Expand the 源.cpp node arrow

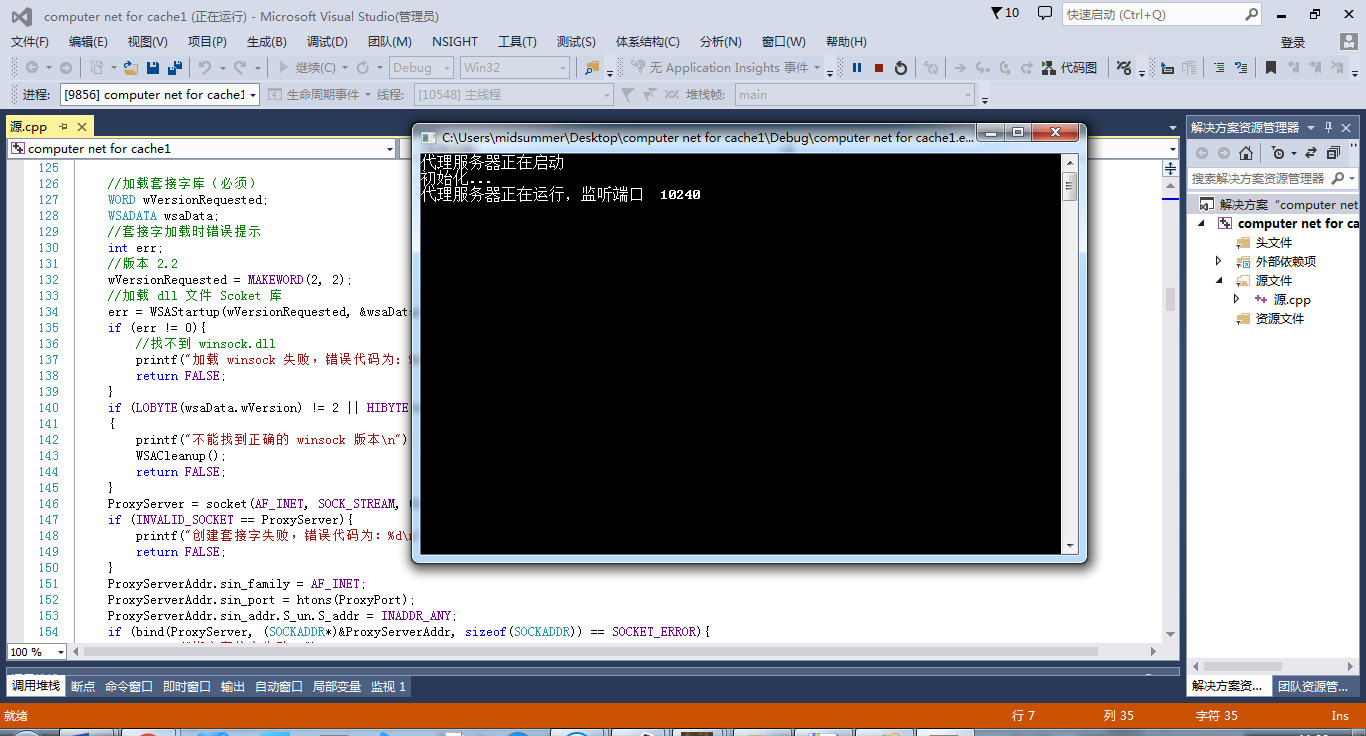click(1236, 299)
